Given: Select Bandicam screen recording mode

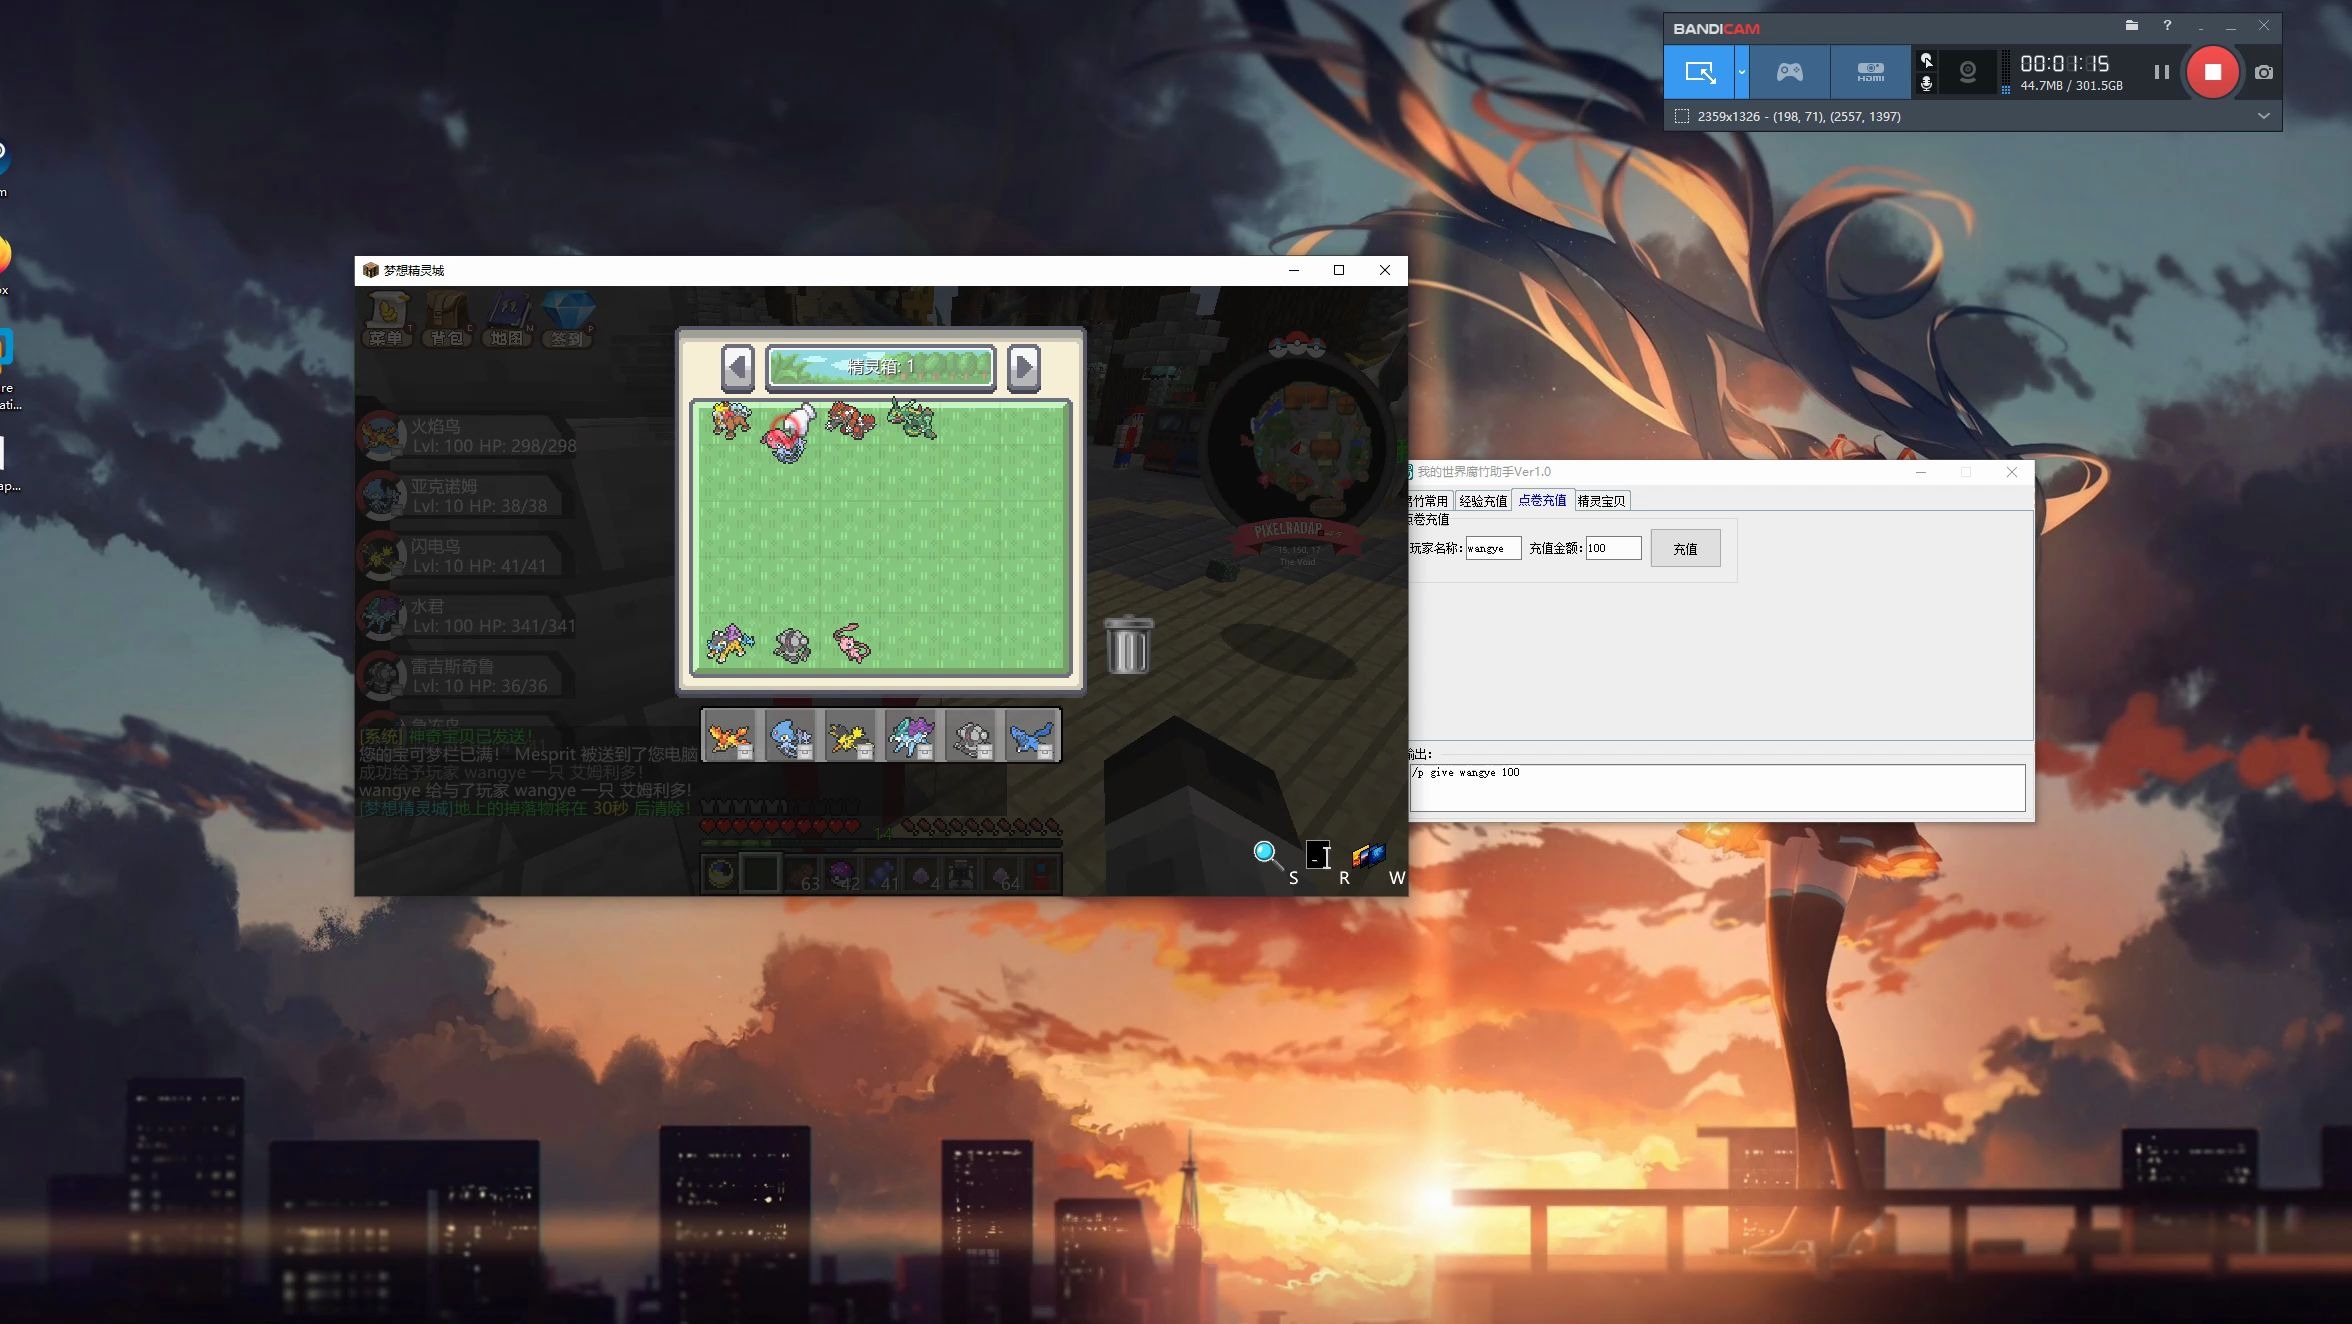Looking at the screenshot, I should [1699, 72].
